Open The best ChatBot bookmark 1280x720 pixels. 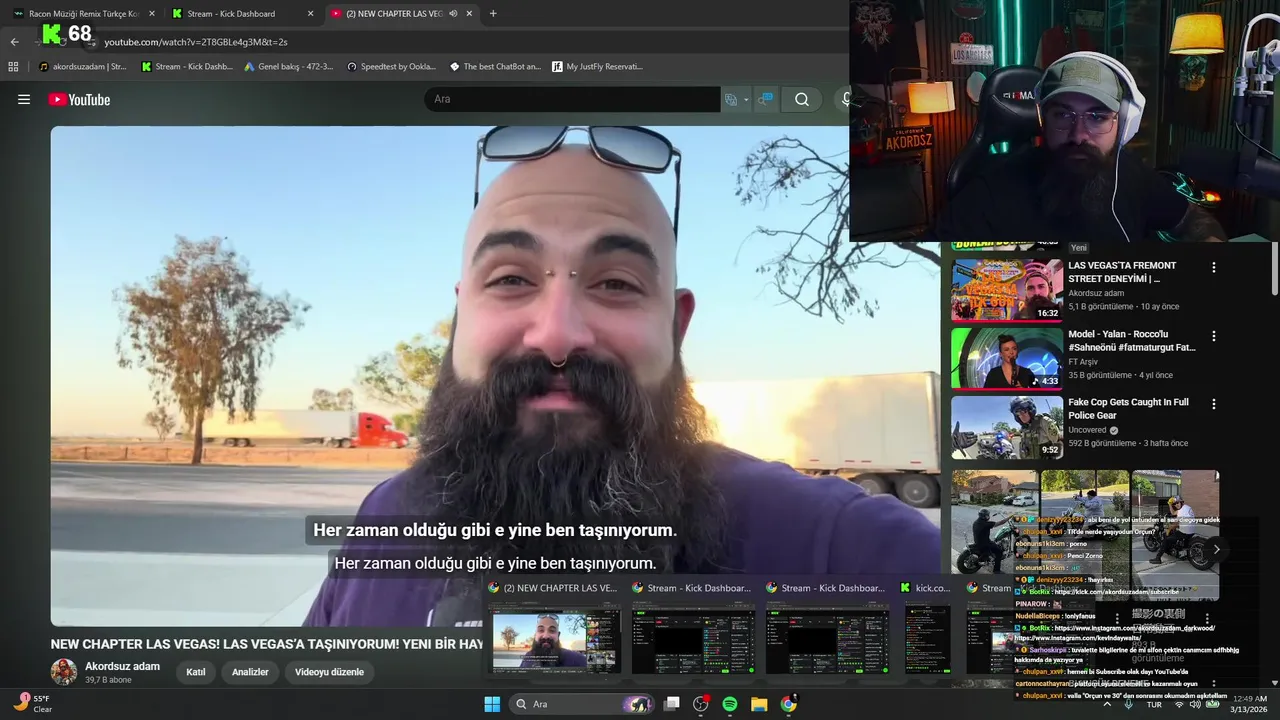[495, 67]
